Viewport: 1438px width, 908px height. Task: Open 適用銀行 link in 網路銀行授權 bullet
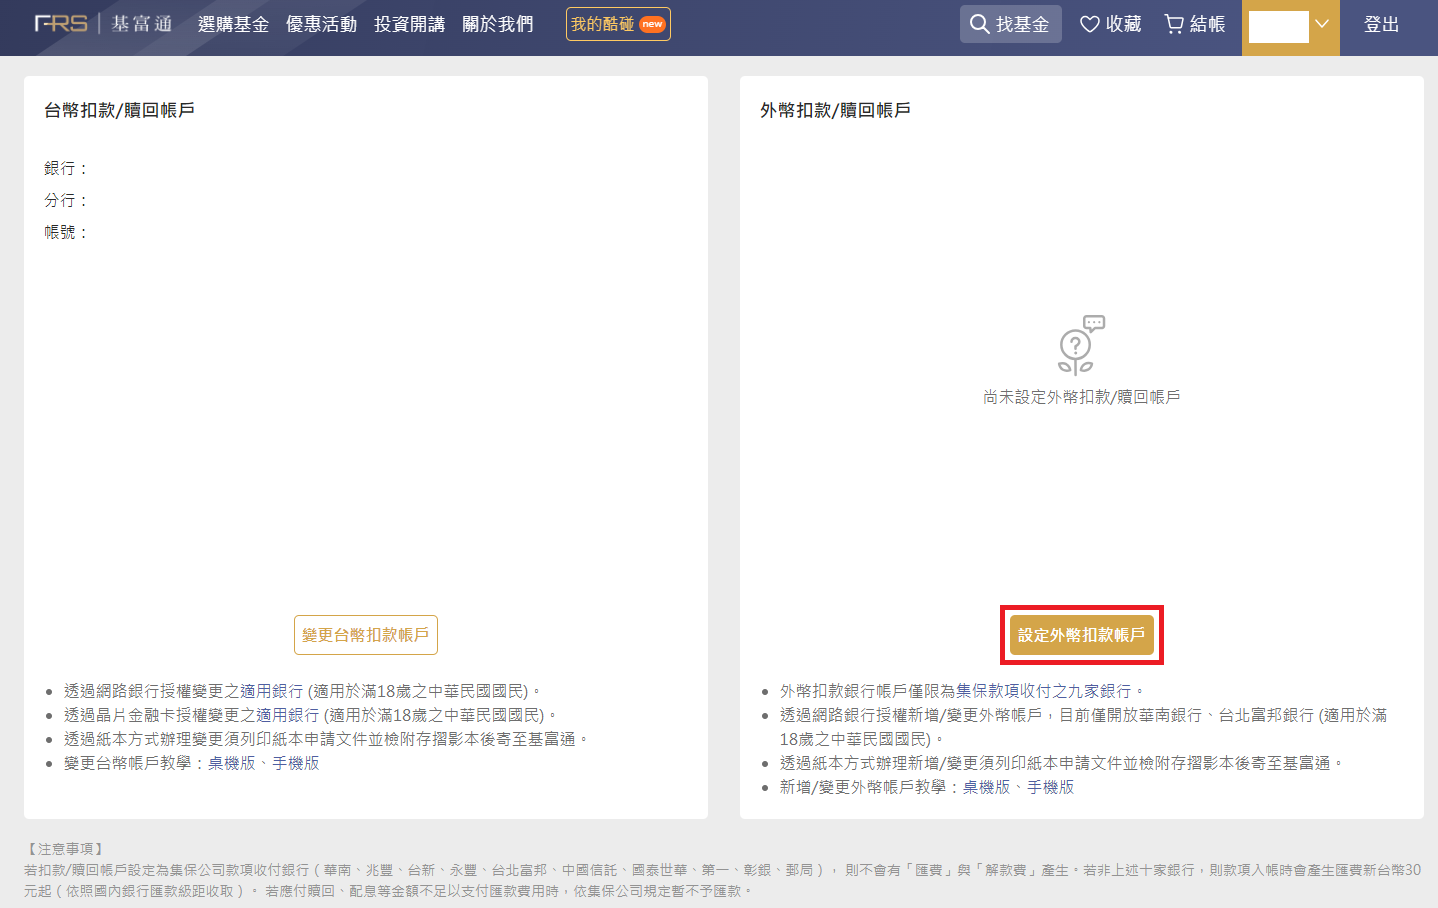pyautogui.click(x=271, y=691)
